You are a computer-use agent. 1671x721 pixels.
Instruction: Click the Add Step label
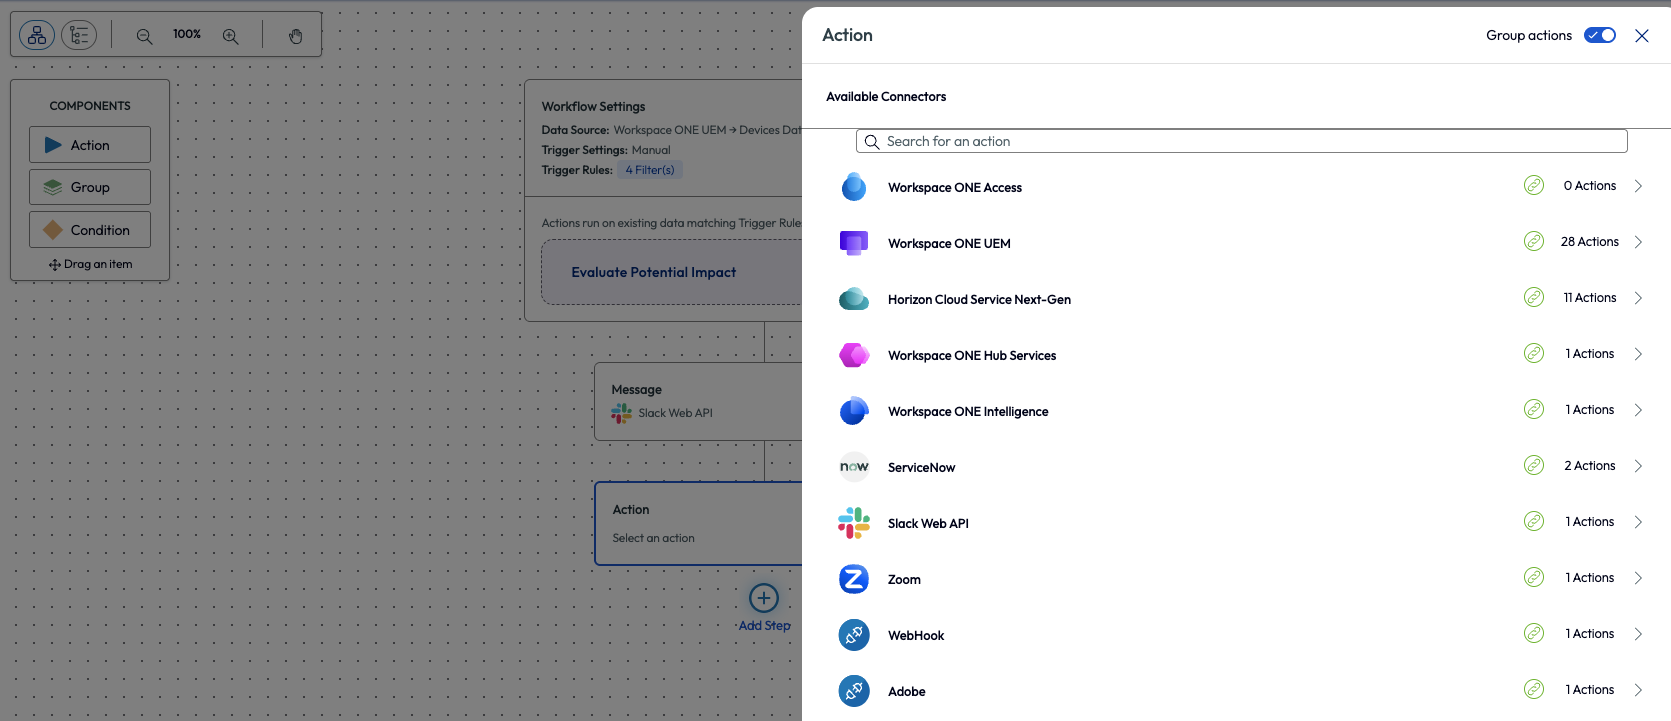pos(764,626)
